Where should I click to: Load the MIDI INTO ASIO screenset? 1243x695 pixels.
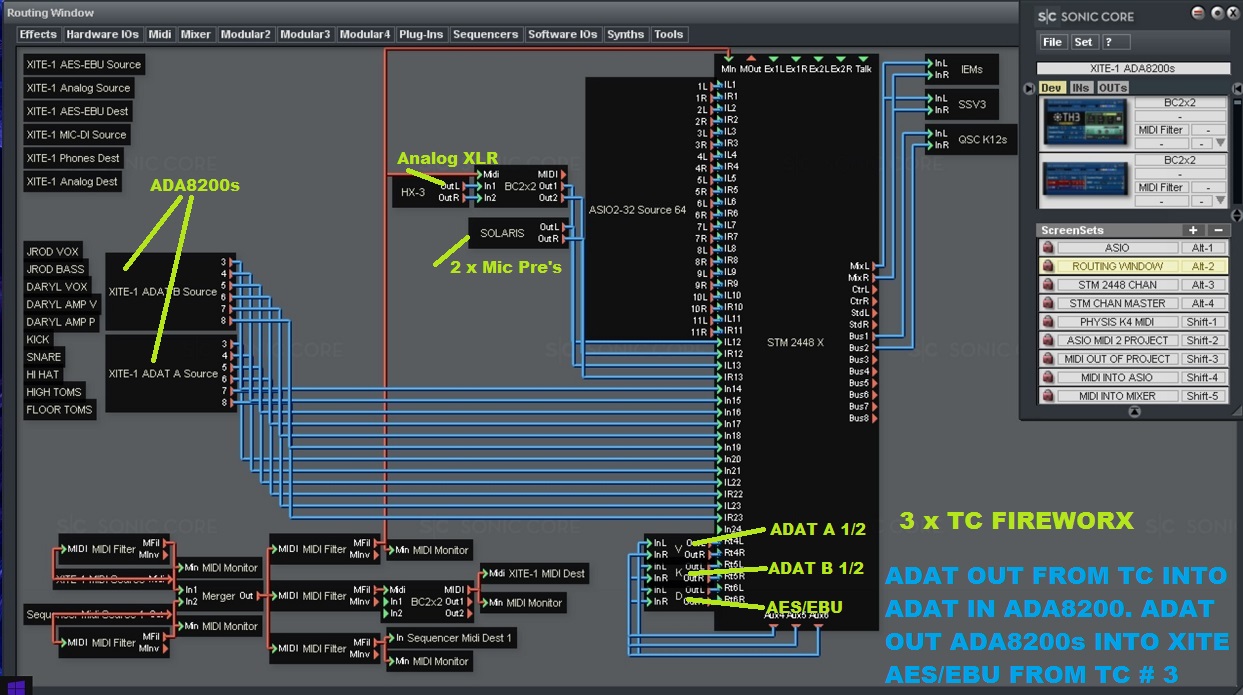(x=1117, y=378)
